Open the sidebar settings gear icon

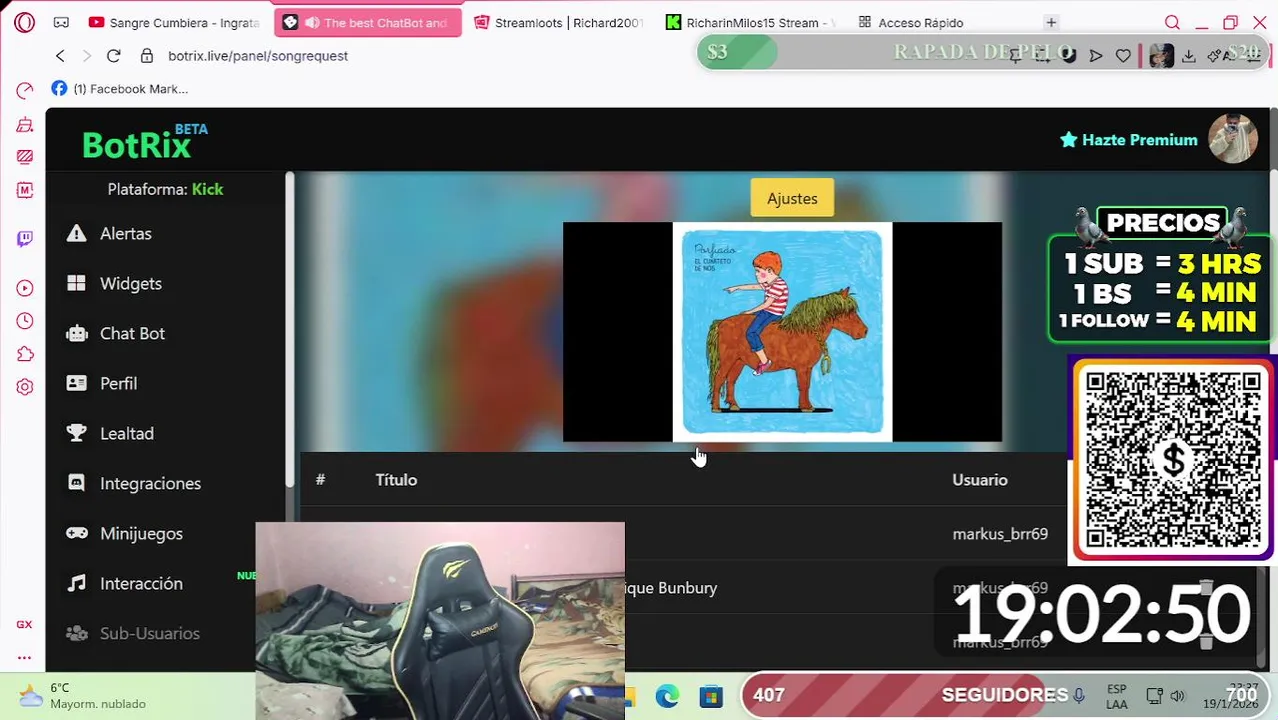click(x=25, y=387)
